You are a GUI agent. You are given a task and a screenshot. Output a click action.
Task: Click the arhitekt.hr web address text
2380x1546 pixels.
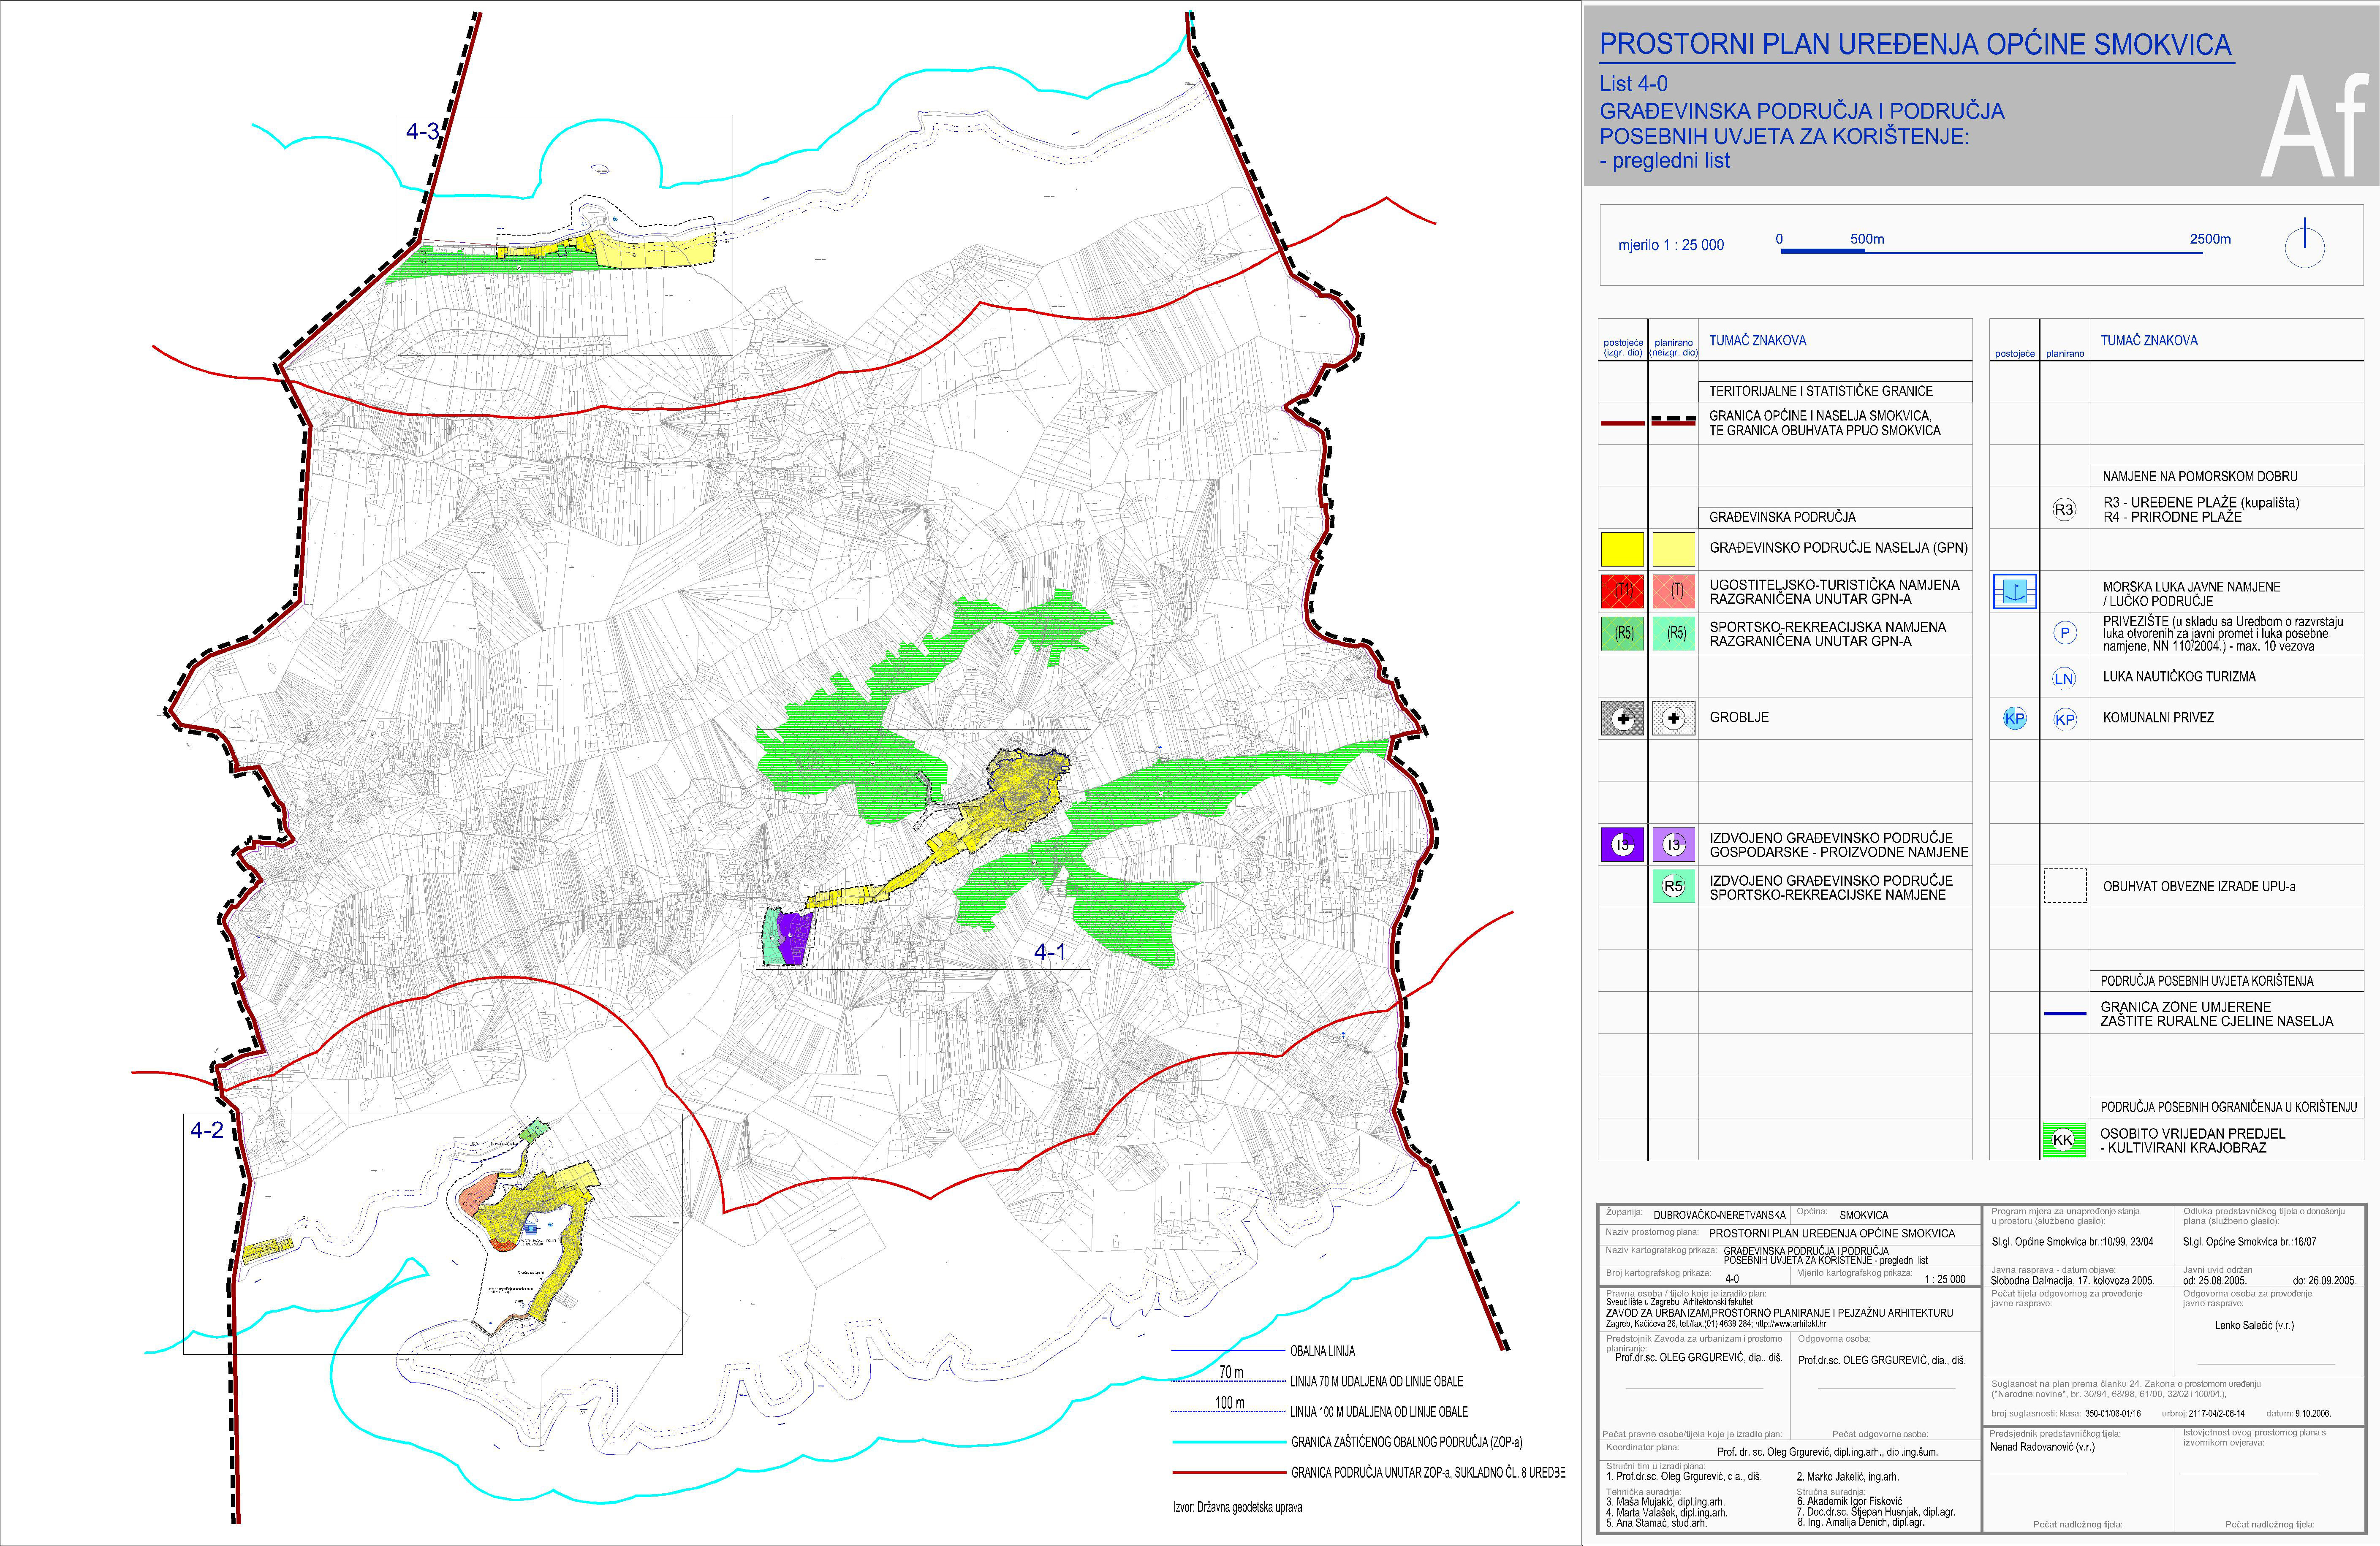click(x=1796, y=1323)
